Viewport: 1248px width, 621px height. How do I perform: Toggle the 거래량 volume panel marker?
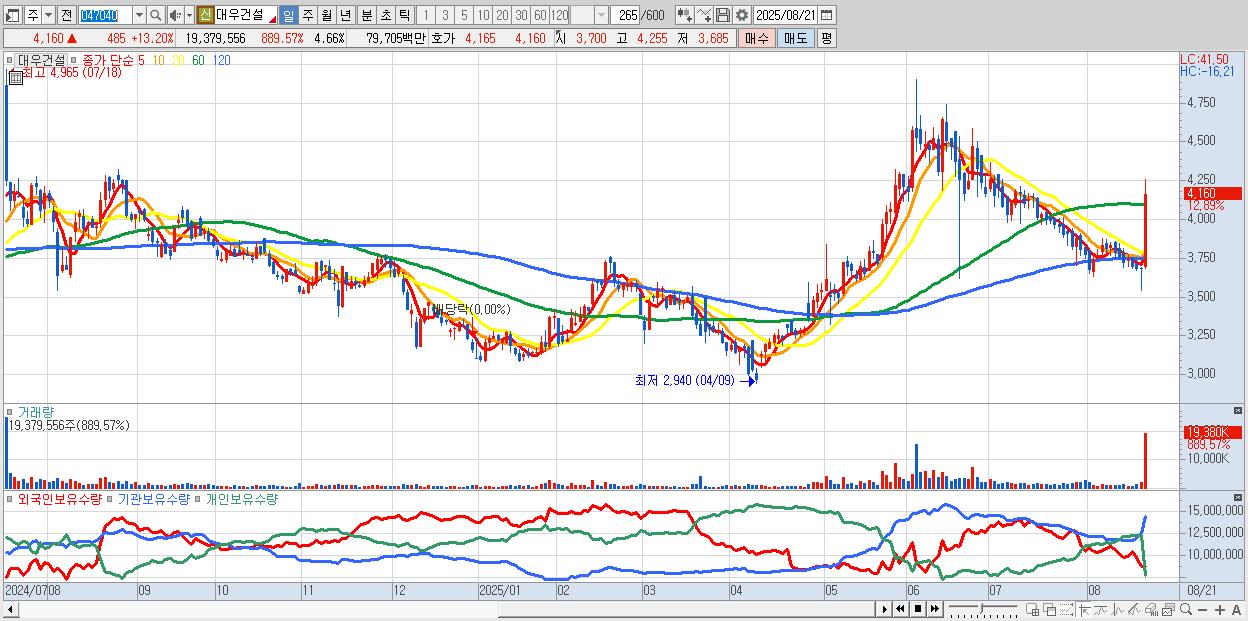[9, 412]
